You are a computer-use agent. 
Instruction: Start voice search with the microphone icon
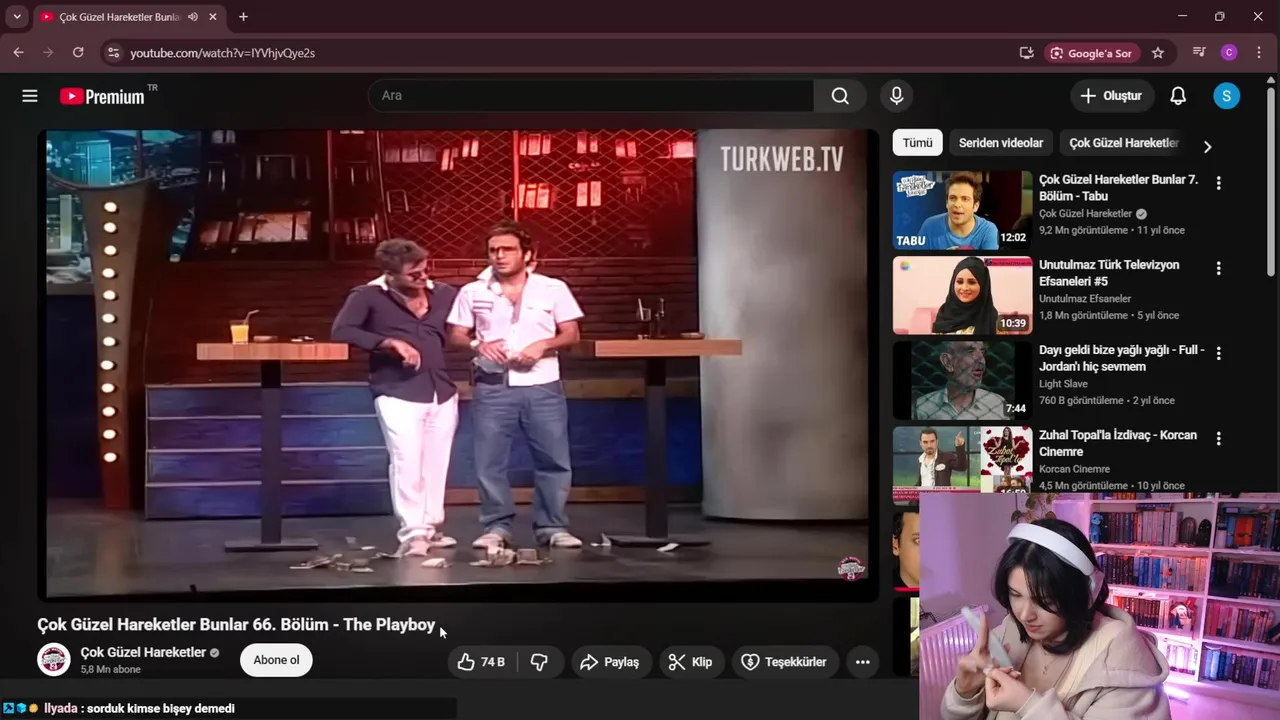point(896,96)
